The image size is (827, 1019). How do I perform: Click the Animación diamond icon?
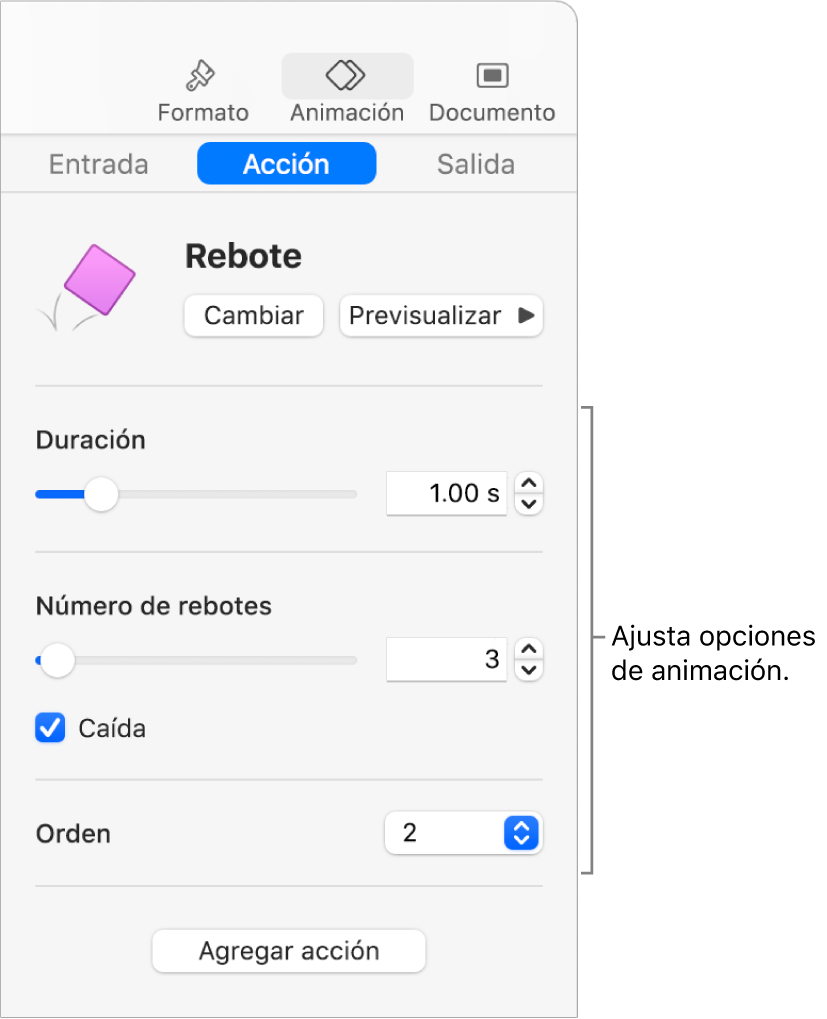[x=347, y=75]
